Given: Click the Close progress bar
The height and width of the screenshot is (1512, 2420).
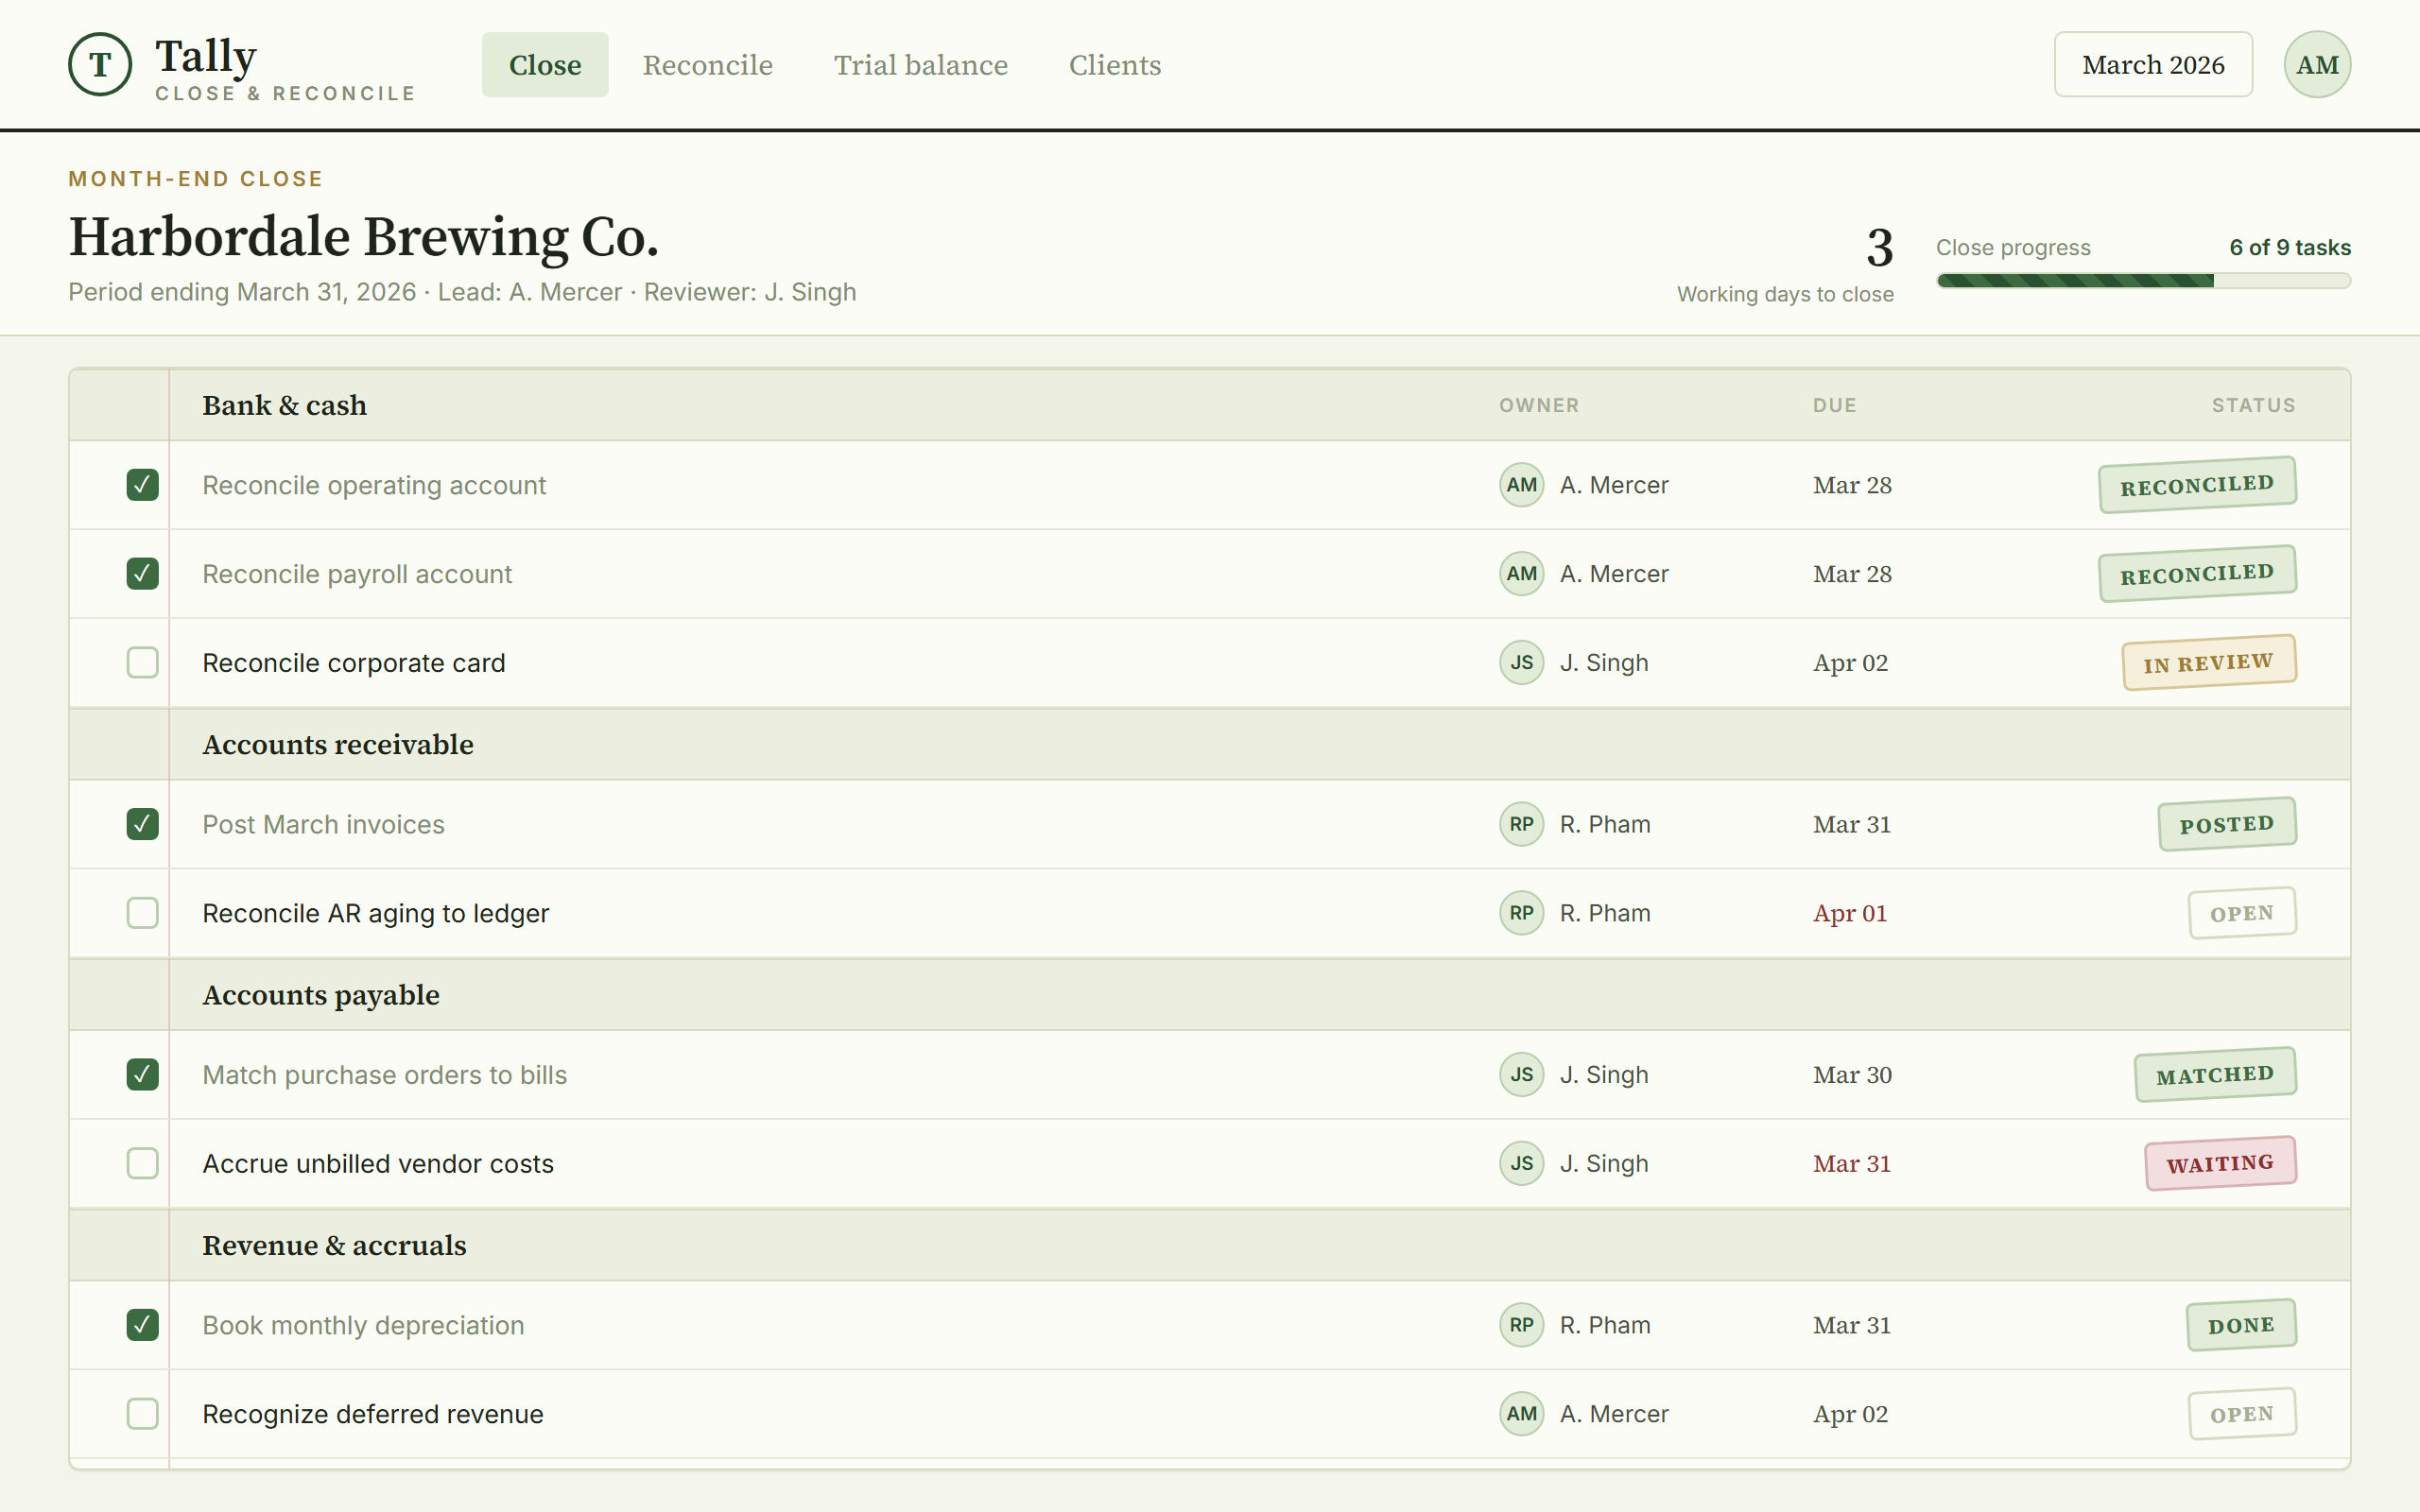Looking at the screenshot, I should click(2143, 281).
